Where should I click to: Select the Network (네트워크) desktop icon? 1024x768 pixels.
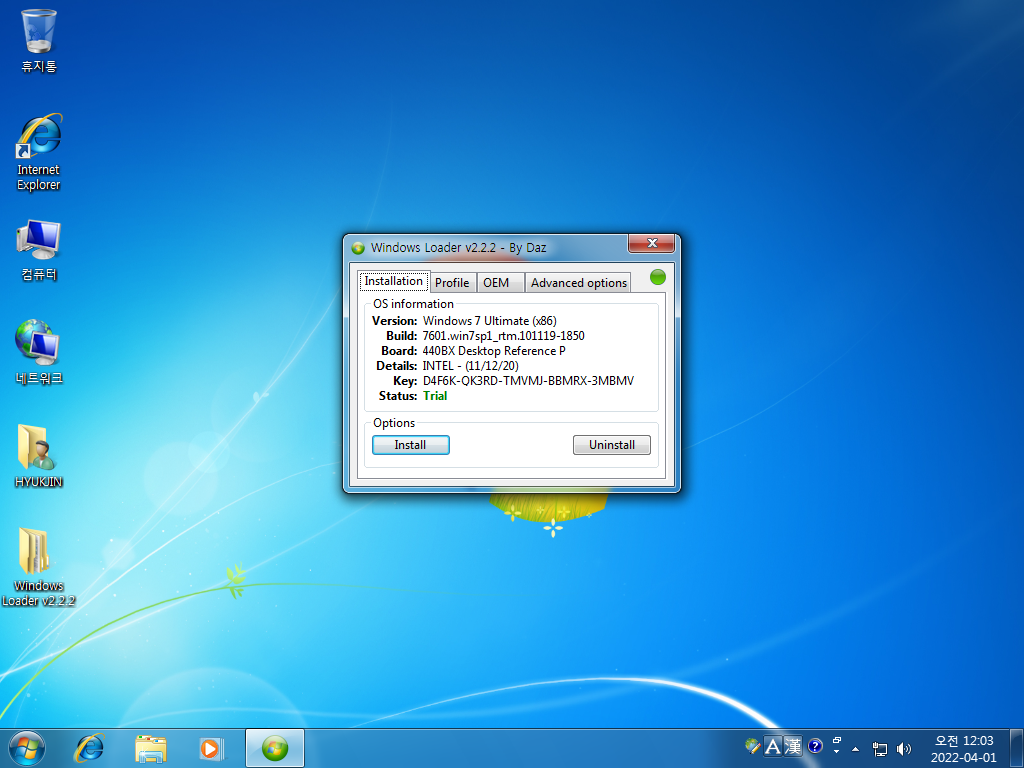click(39, 352)
